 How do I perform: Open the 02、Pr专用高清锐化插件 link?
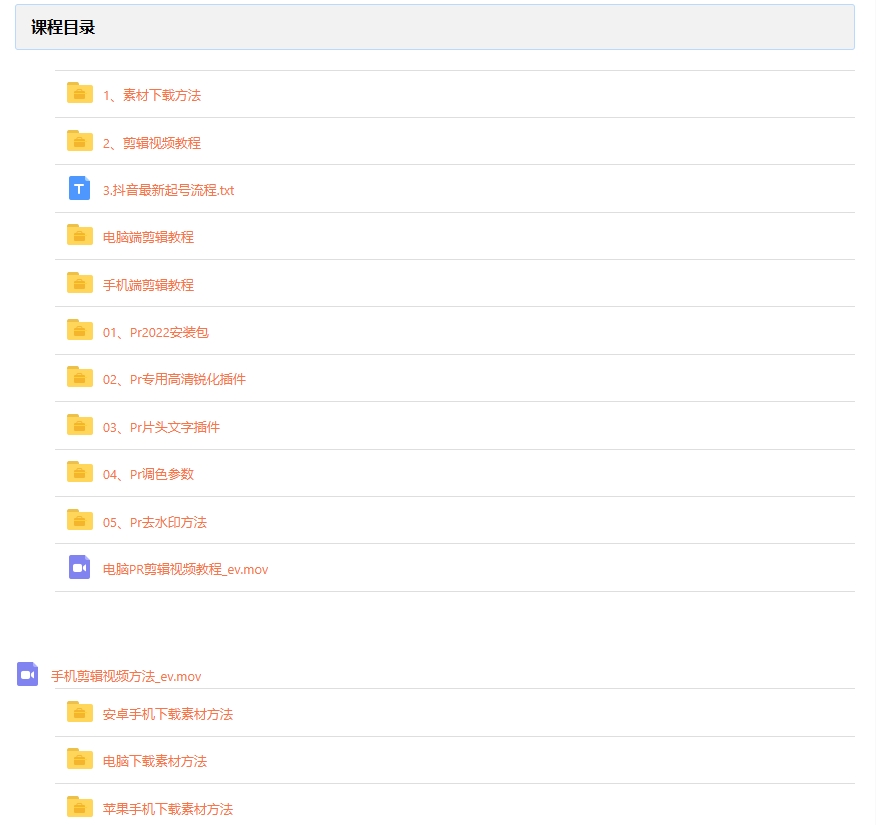pos(174,380)
